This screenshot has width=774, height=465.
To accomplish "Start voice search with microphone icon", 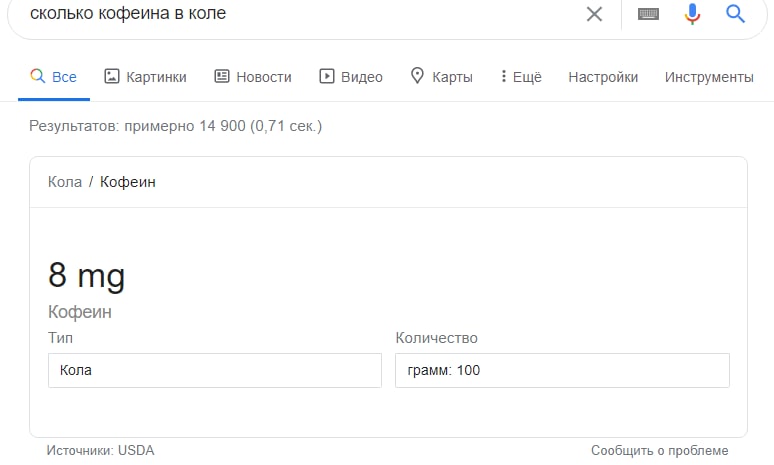I will click(692, 14).
